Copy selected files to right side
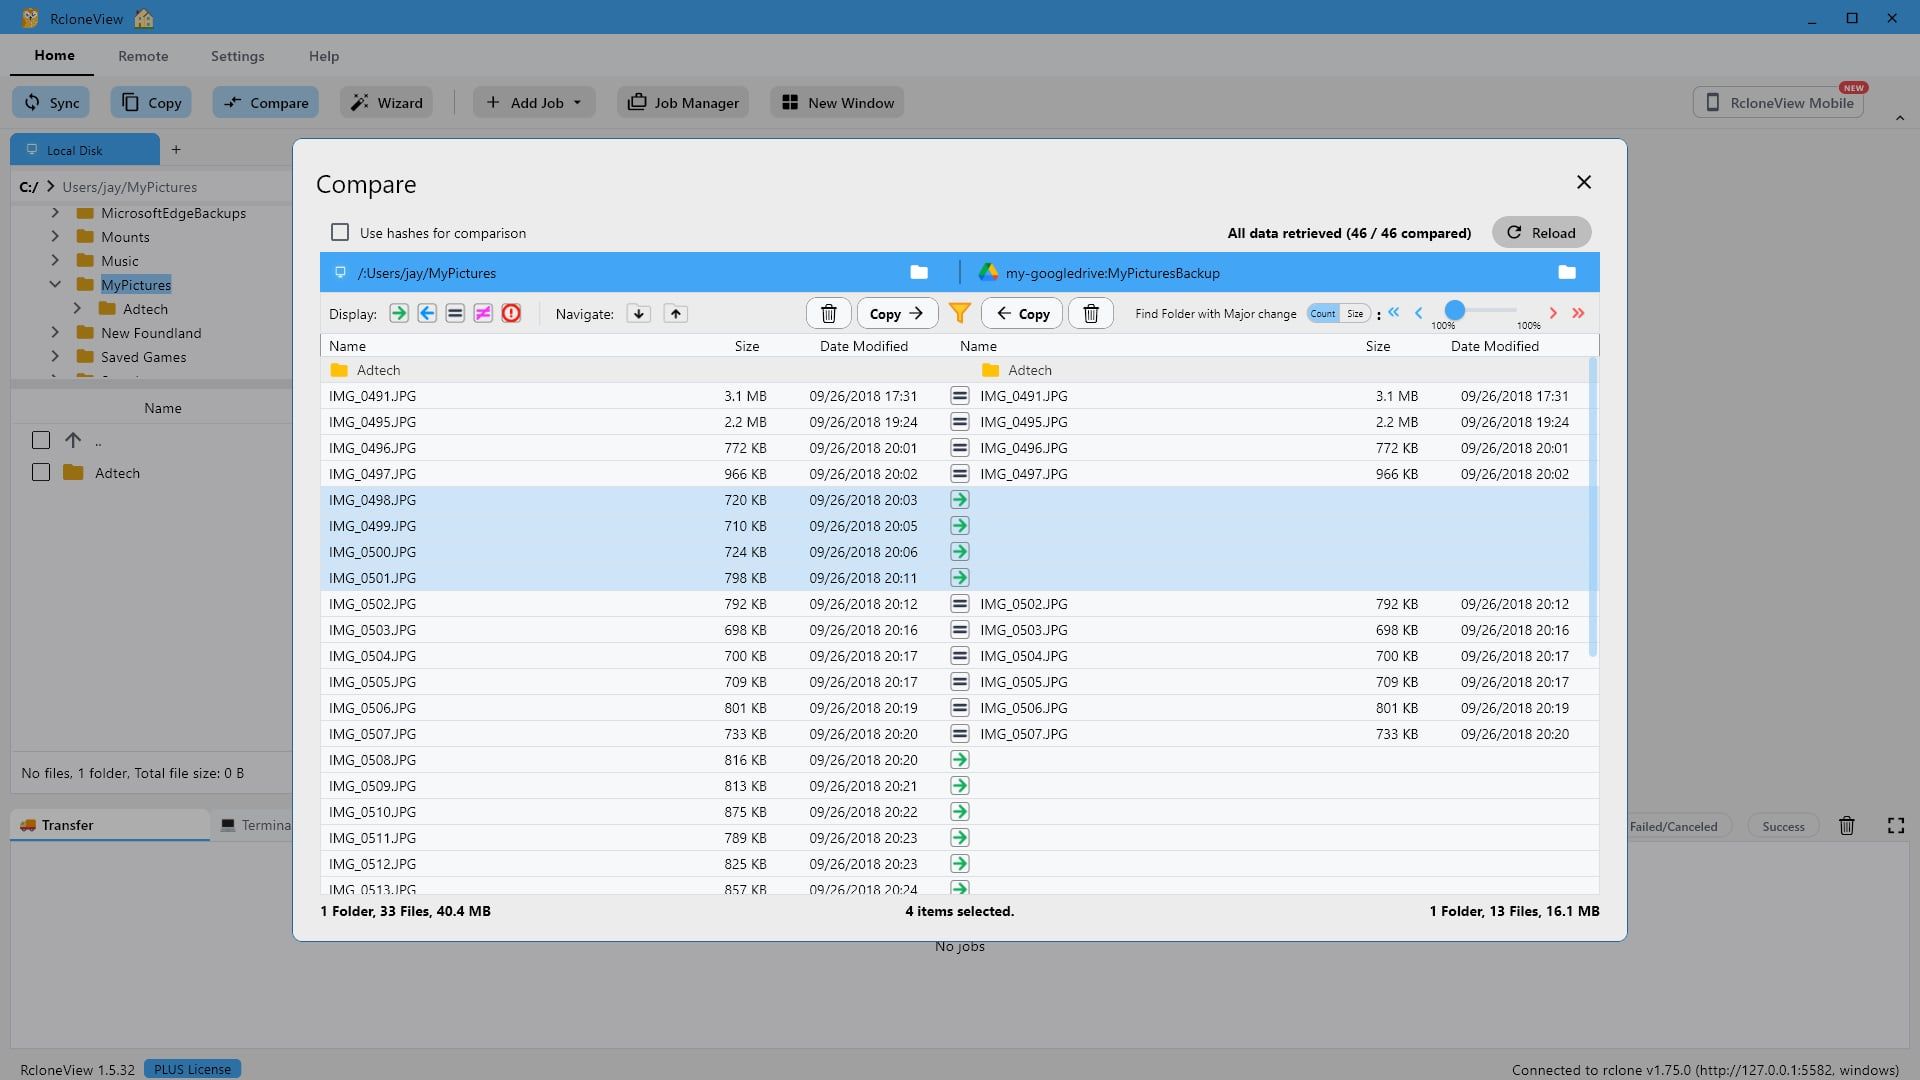1920x1080 pixels. pos(897,314)
